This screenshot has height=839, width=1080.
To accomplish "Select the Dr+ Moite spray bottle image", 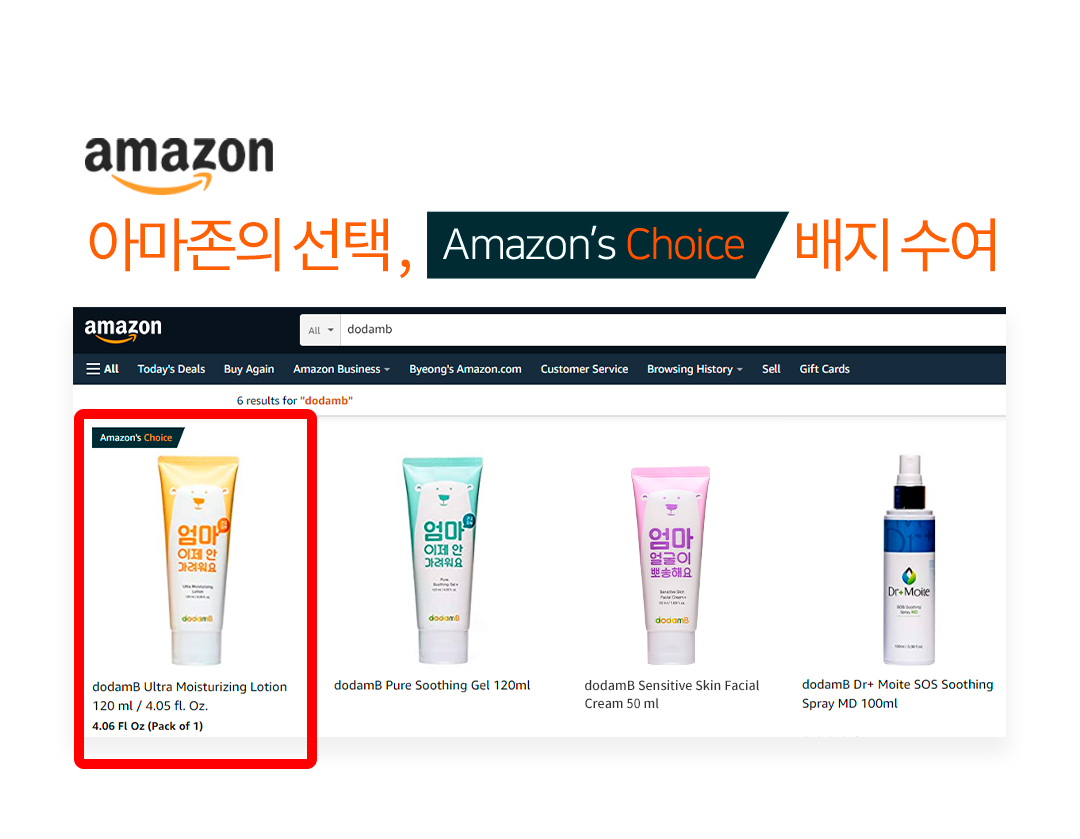I will (x=909, y=559).
